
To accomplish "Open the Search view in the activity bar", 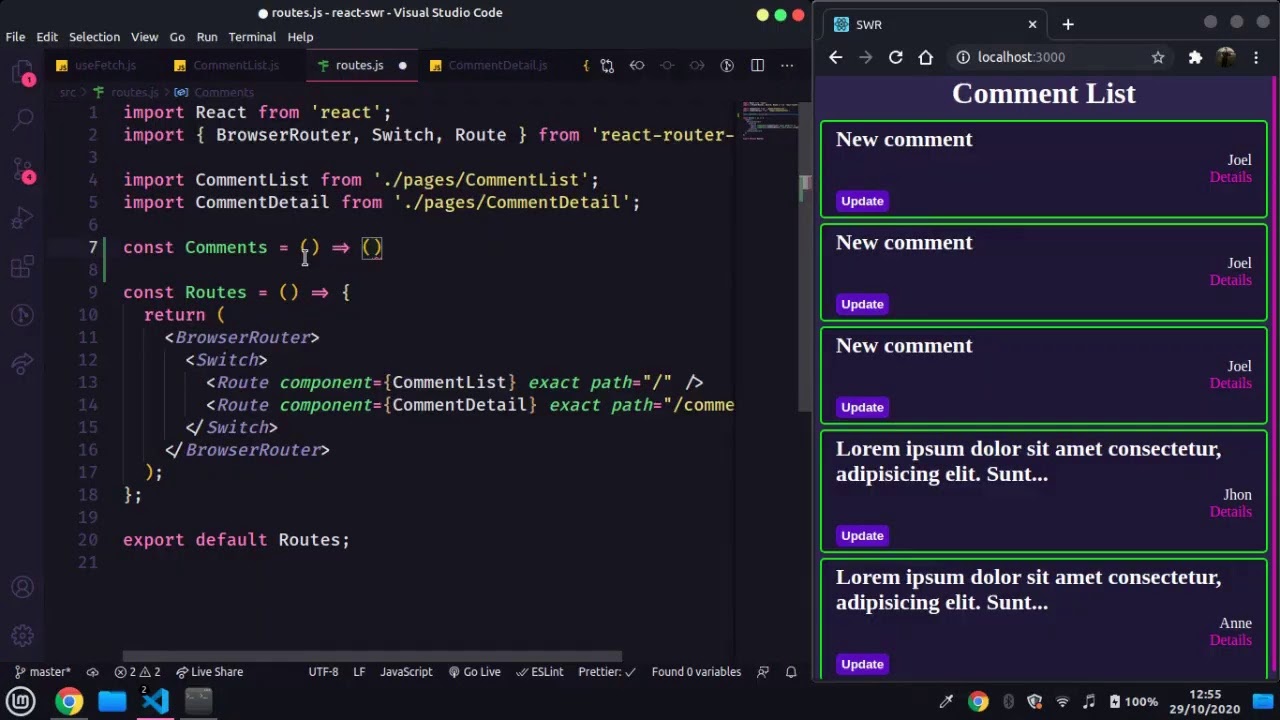I will click(23, 120).
